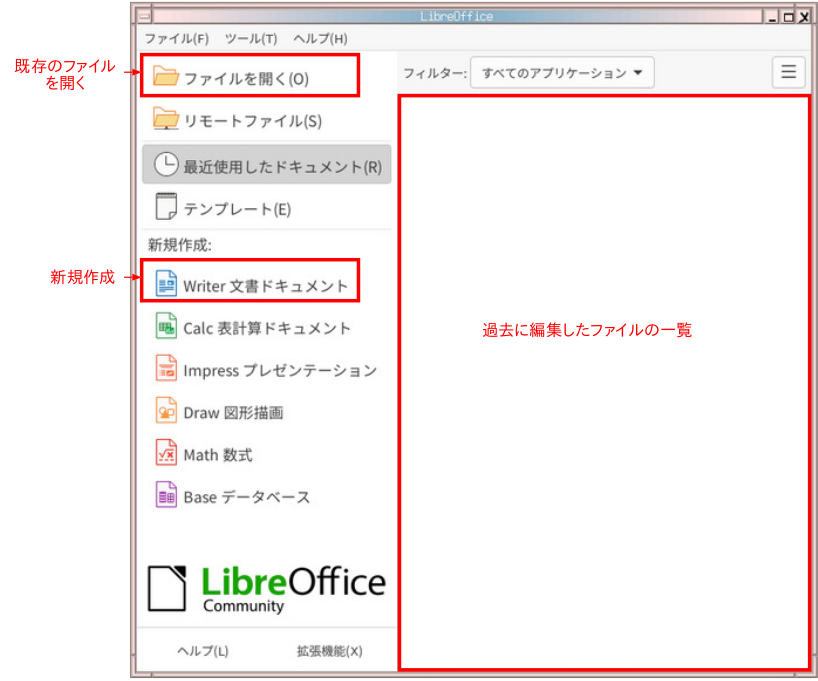The height and width of the screenshot is (681, 818).
Task: Click the Writer 文書ドキュメント label
Action: (x=266, y=286)
